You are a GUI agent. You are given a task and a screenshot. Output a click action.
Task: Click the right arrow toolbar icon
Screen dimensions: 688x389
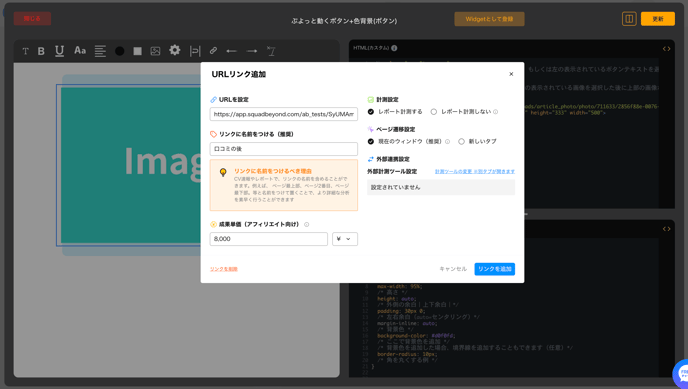tap(252, 51)
